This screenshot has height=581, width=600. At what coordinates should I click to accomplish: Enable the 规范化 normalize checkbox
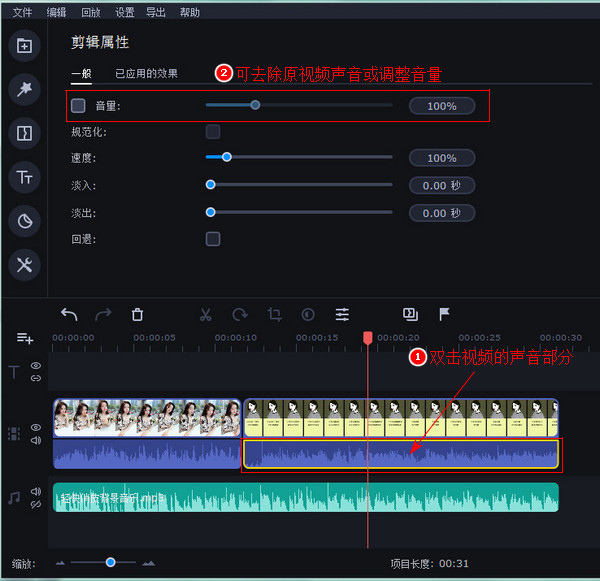(x=213, y=132)
